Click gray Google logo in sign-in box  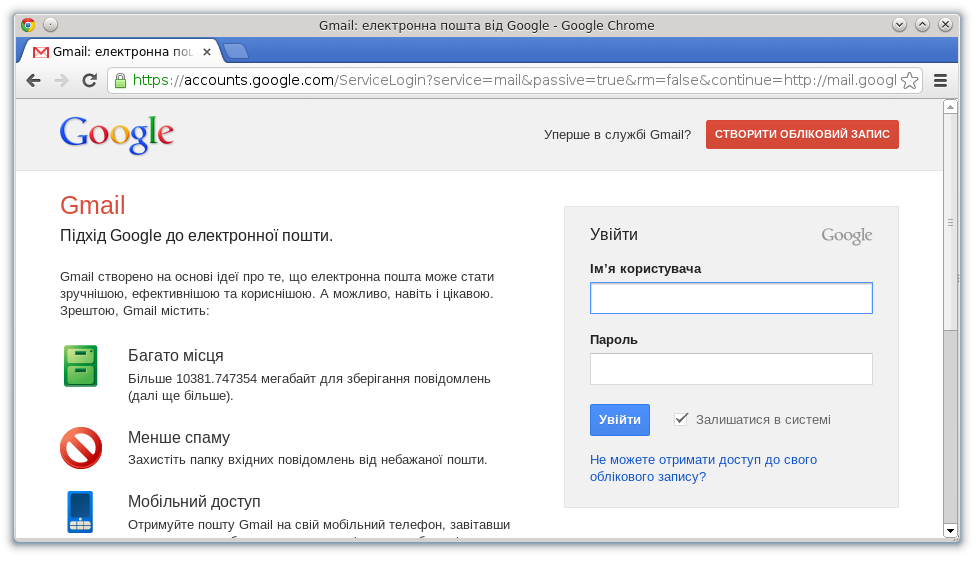(x=847, y=236)
